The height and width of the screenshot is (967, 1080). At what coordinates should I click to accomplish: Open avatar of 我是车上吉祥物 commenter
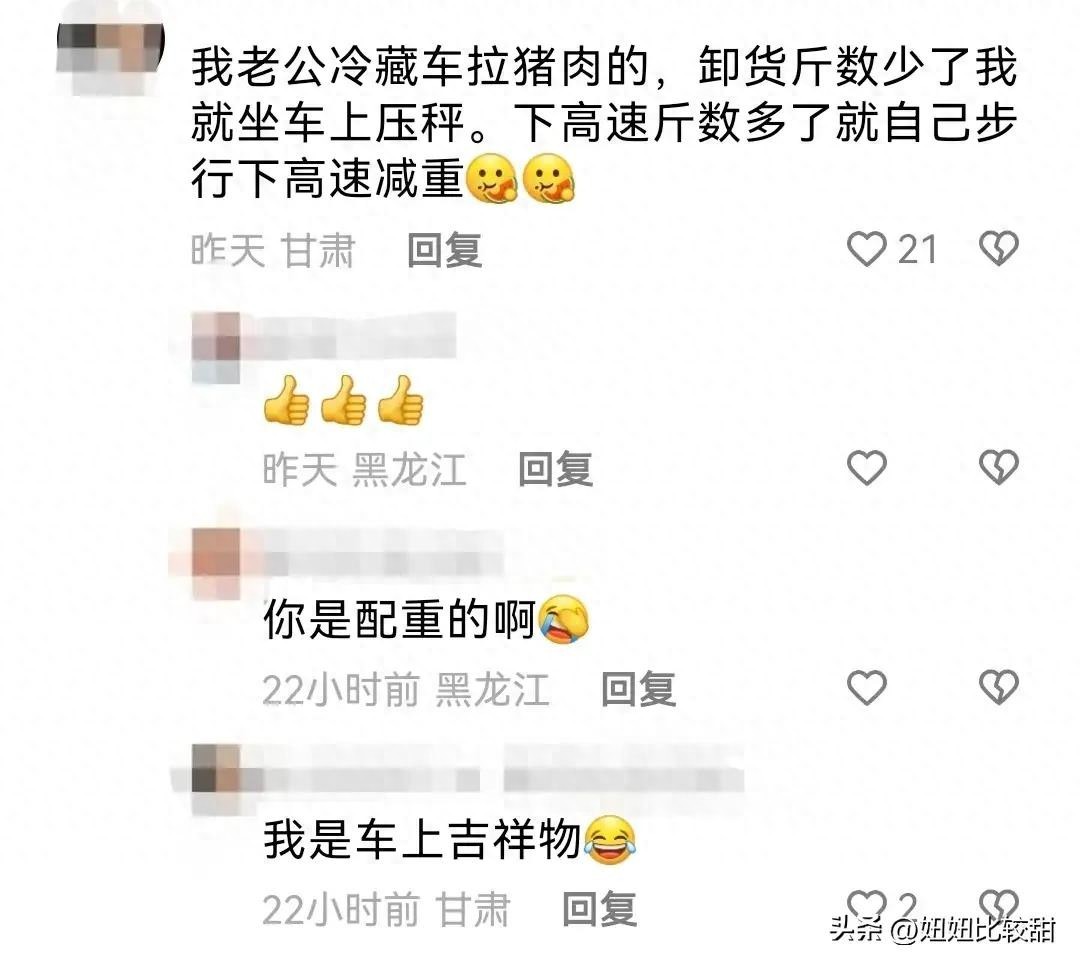[x=216, y=780]
